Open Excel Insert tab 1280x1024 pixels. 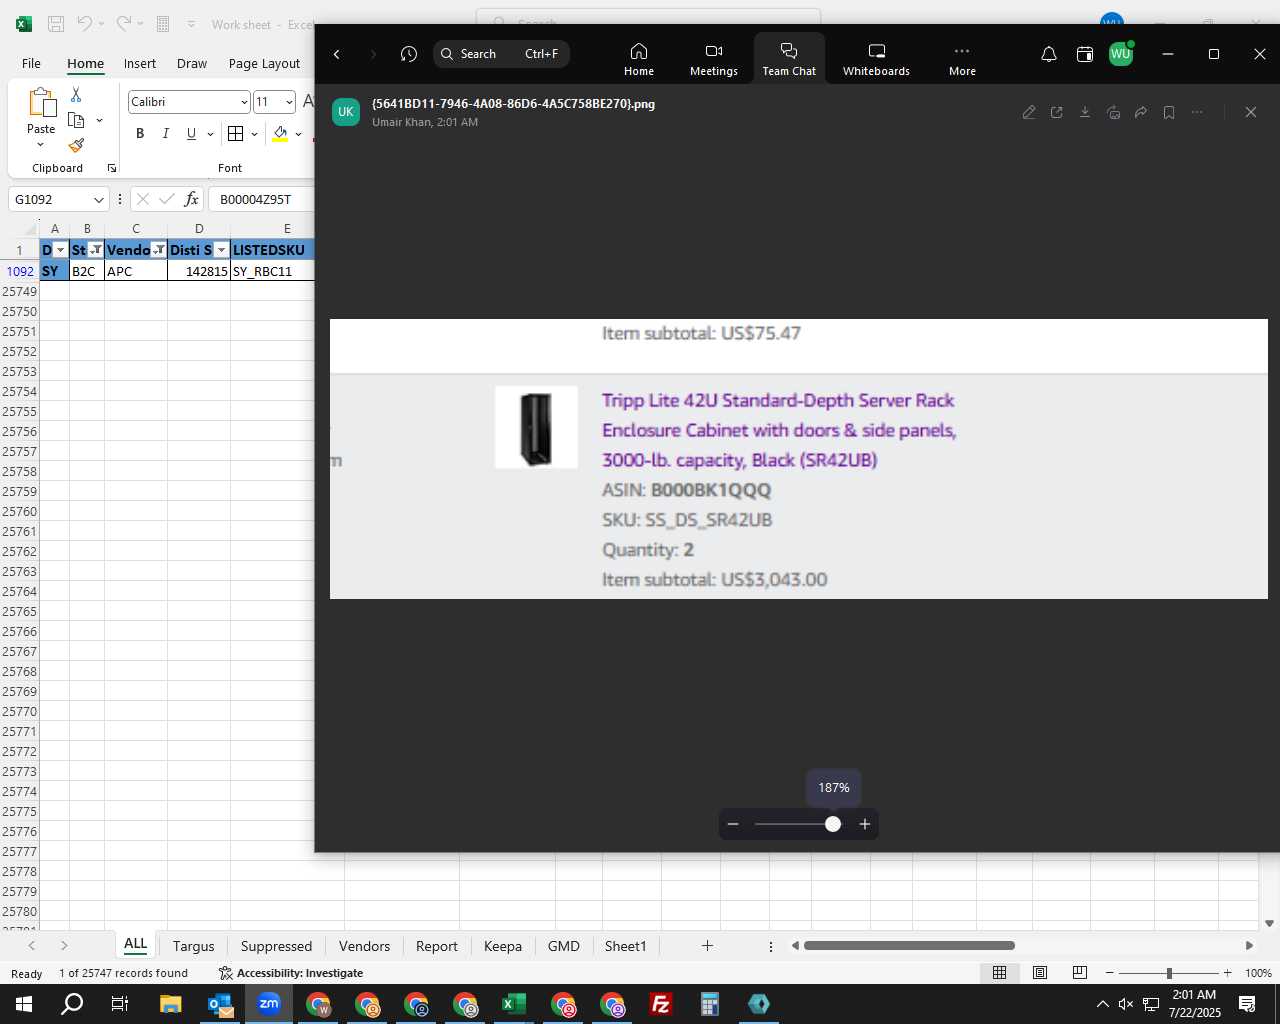pyautogui.click(x=140, y=63)
